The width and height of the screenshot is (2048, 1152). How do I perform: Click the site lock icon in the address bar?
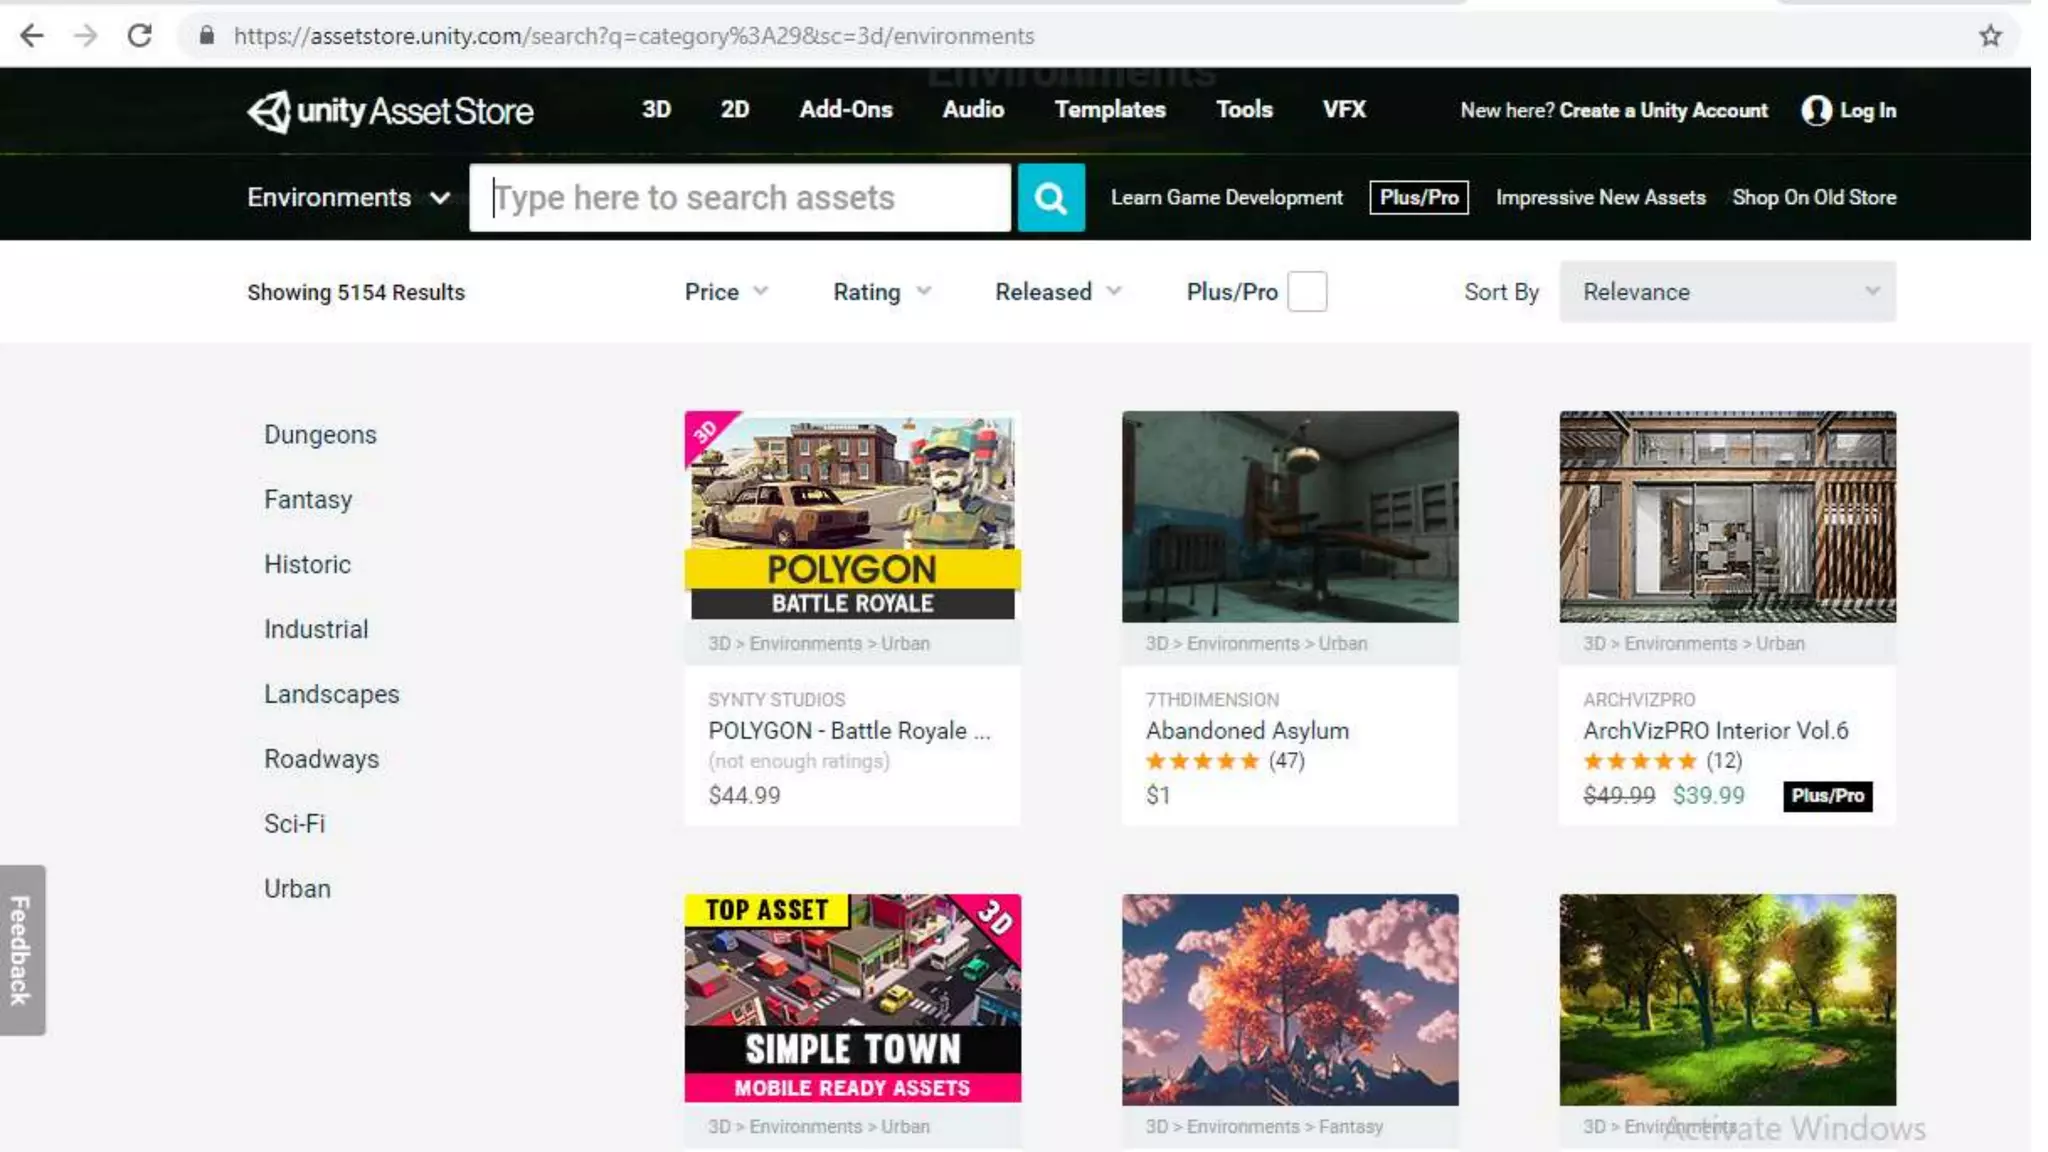pos(206,36)
